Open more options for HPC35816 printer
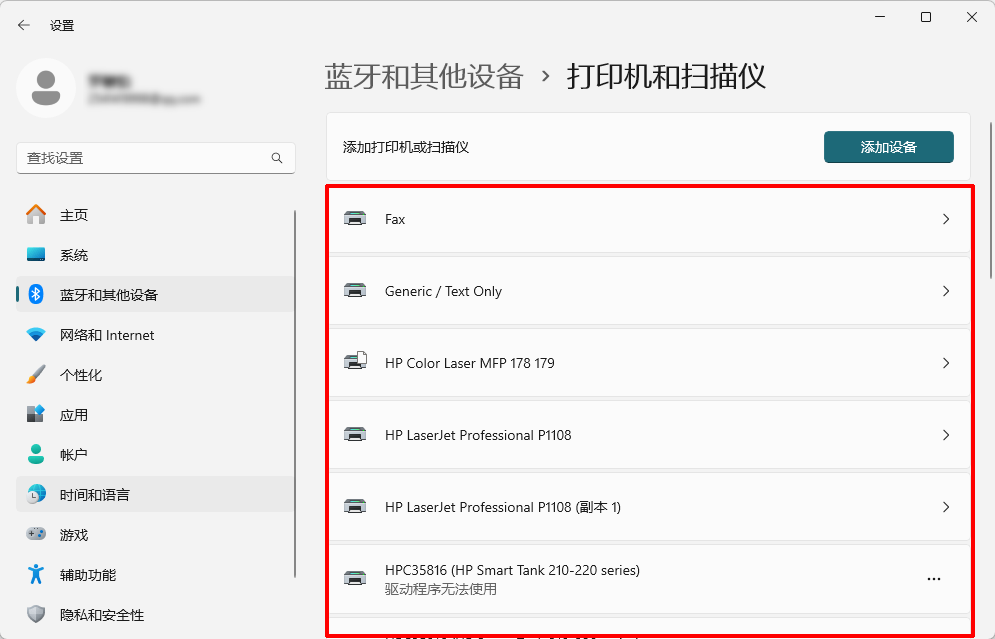 (933, 579)
